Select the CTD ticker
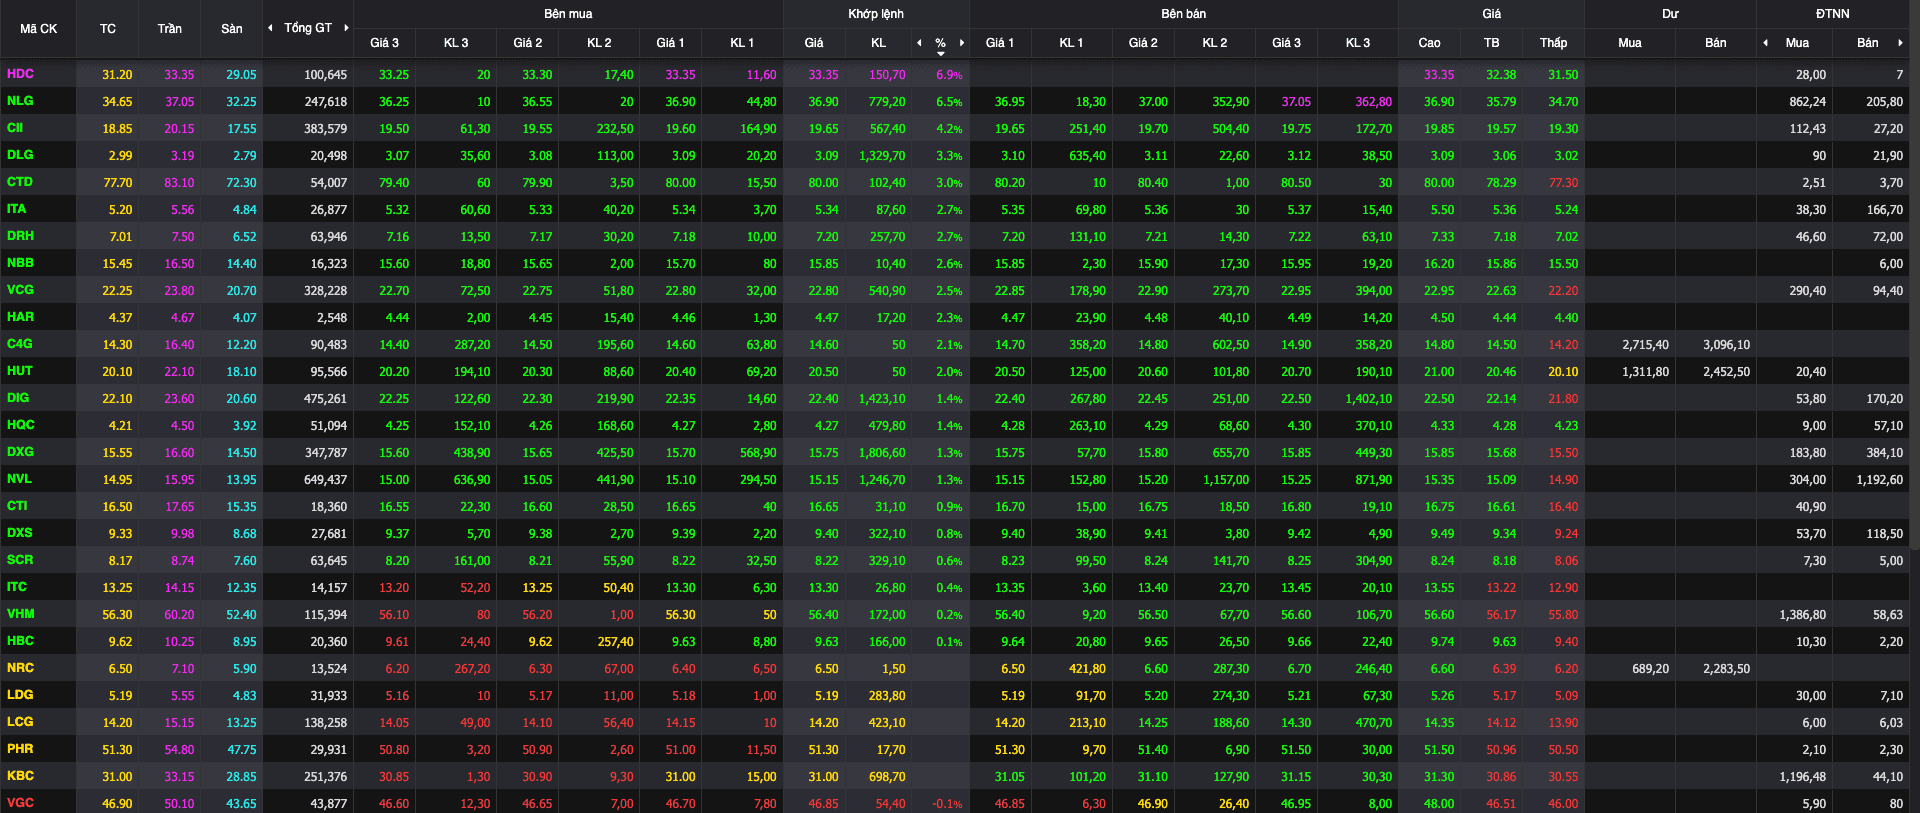Image resolution: width=1920 pixels, height=813 pixels. click(20, 182)
